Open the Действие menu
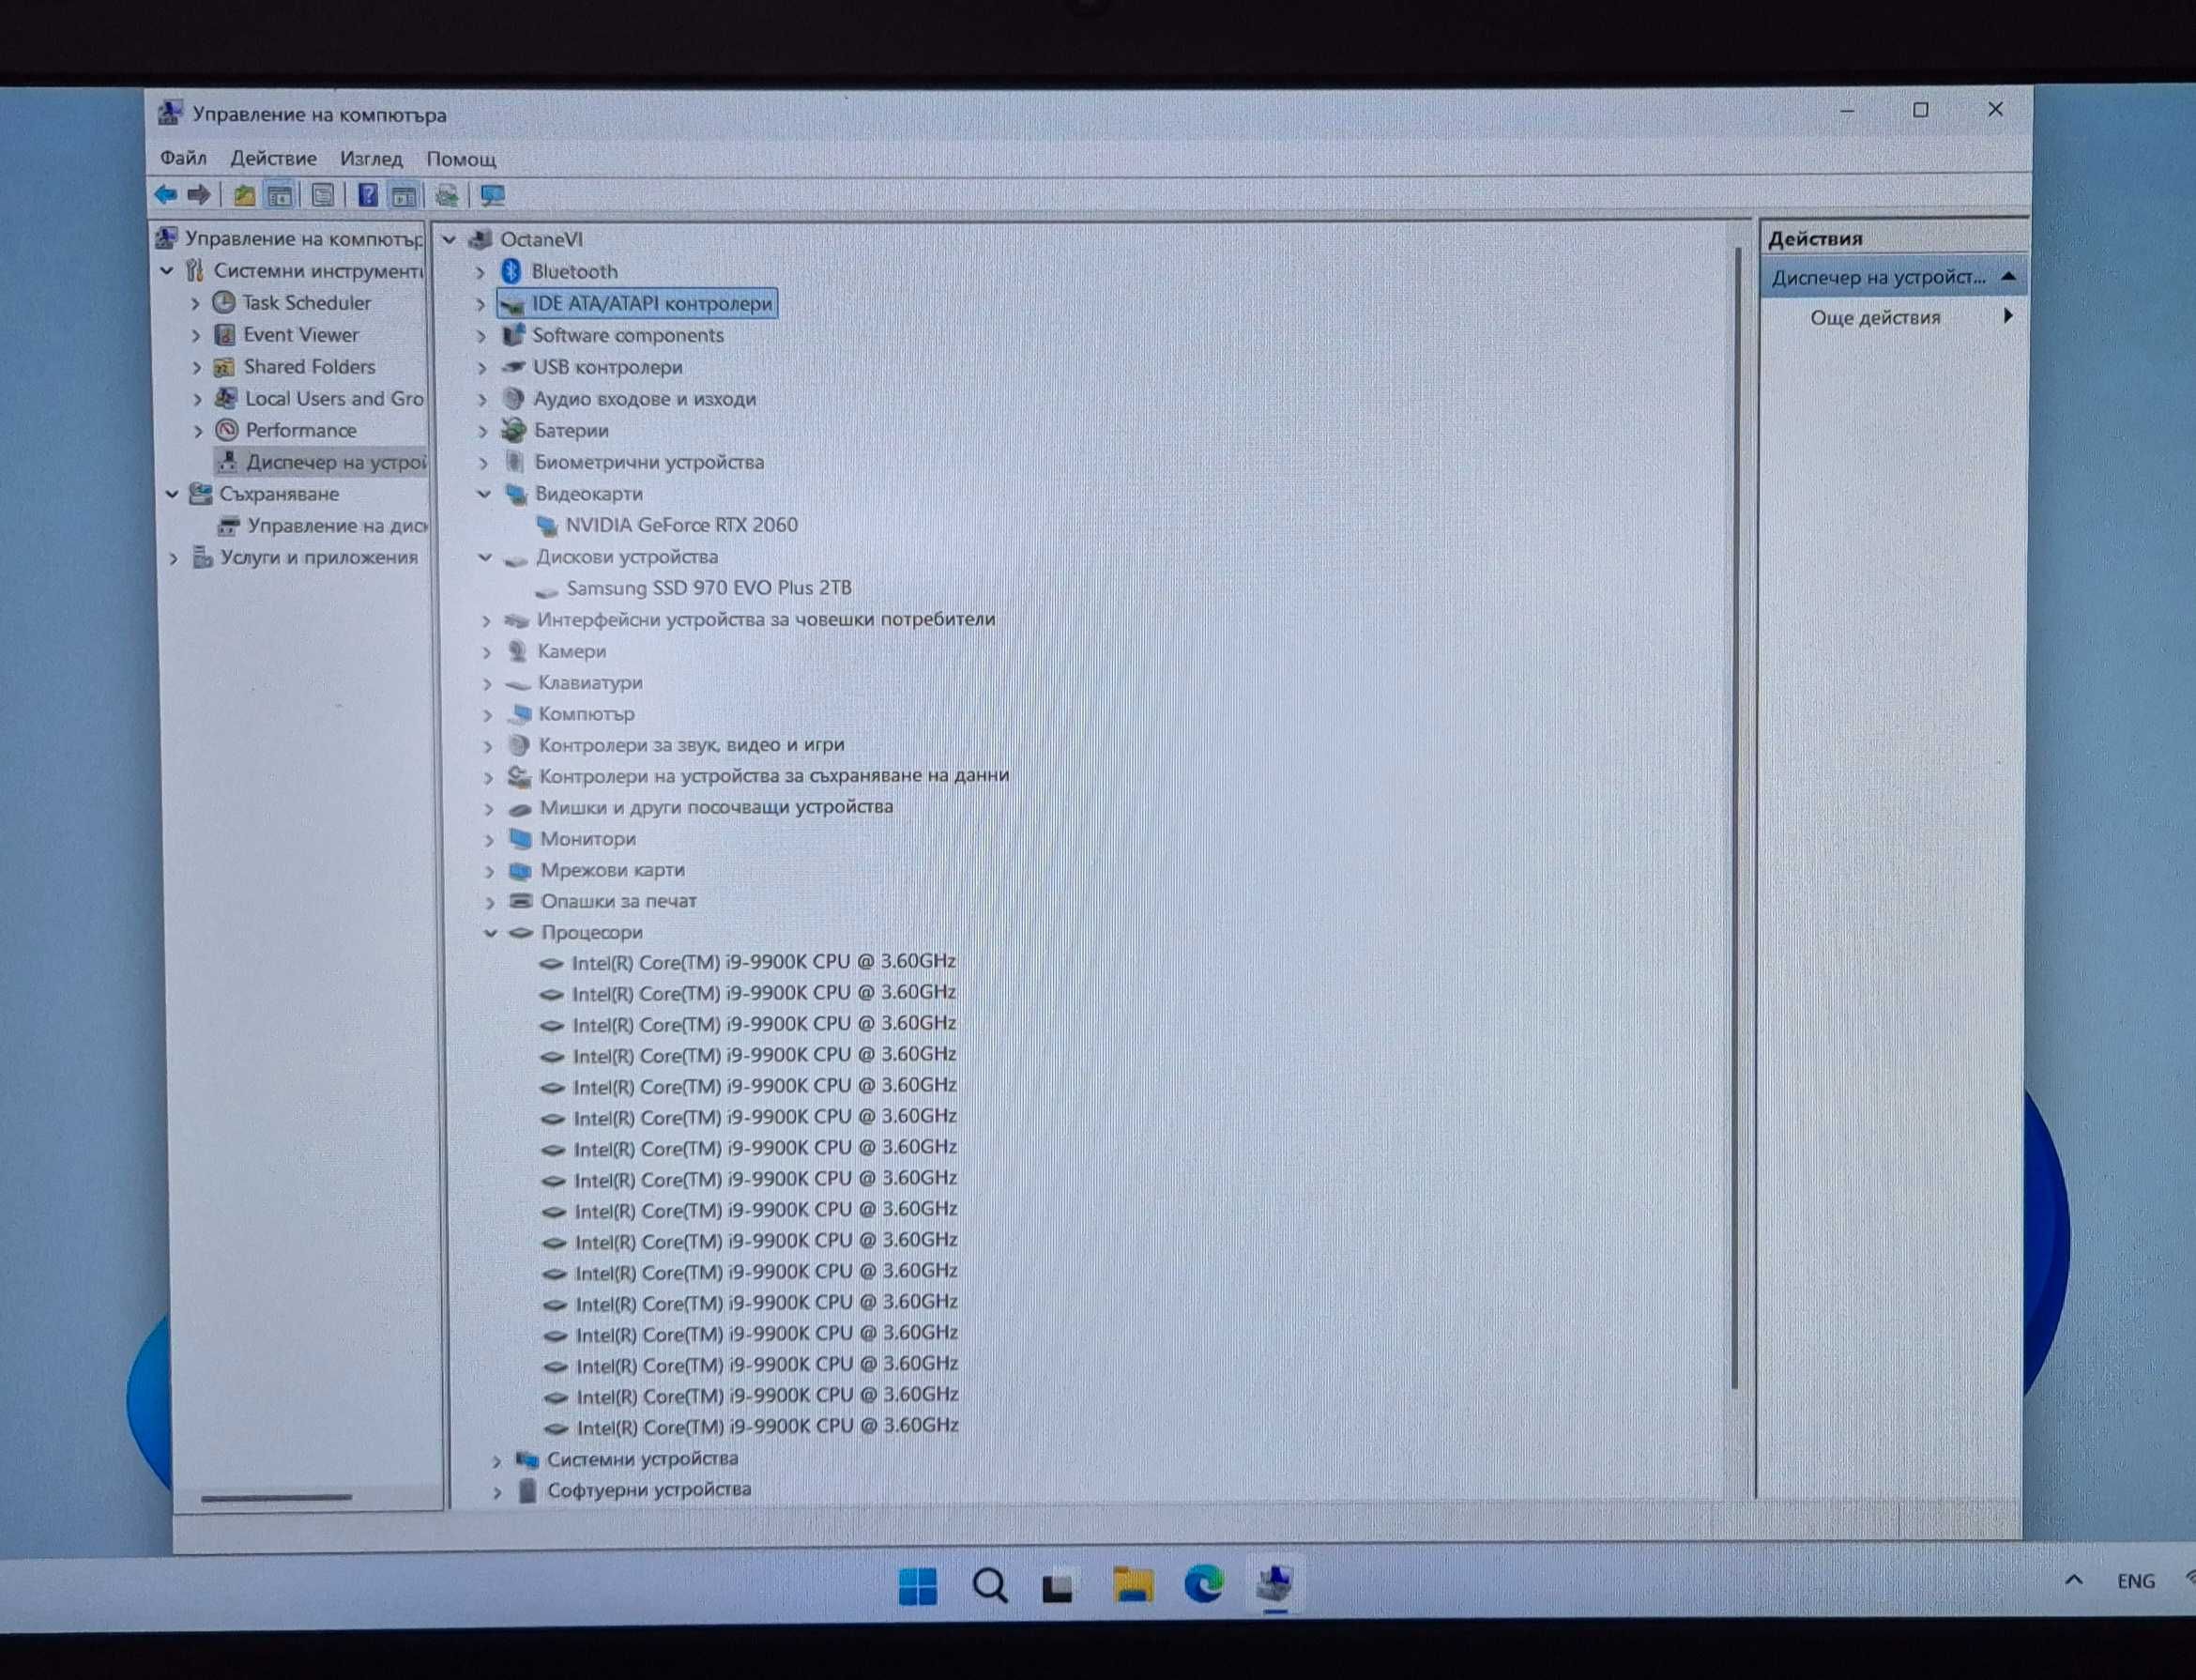Screen dimensions: 2196x1680 (273, 158)
